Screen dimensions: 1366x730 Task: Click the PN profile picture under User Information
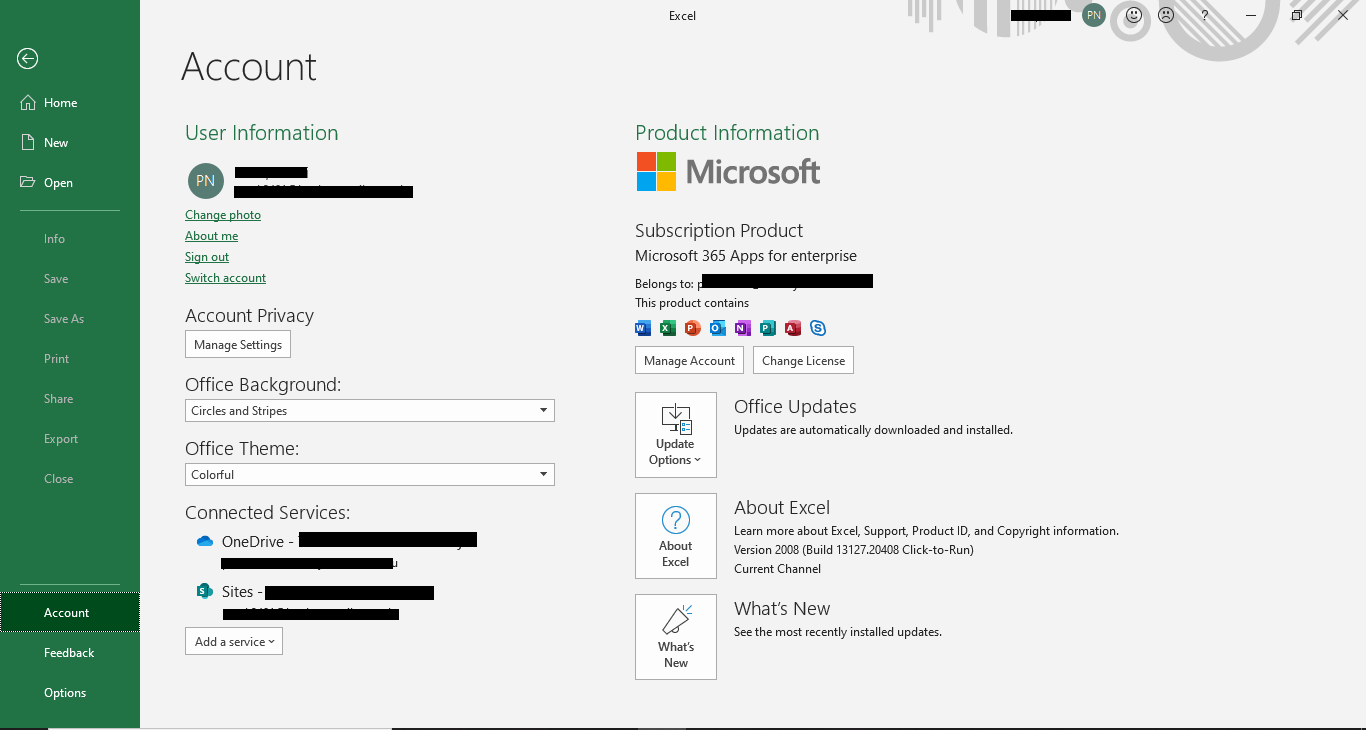(206, 181)
